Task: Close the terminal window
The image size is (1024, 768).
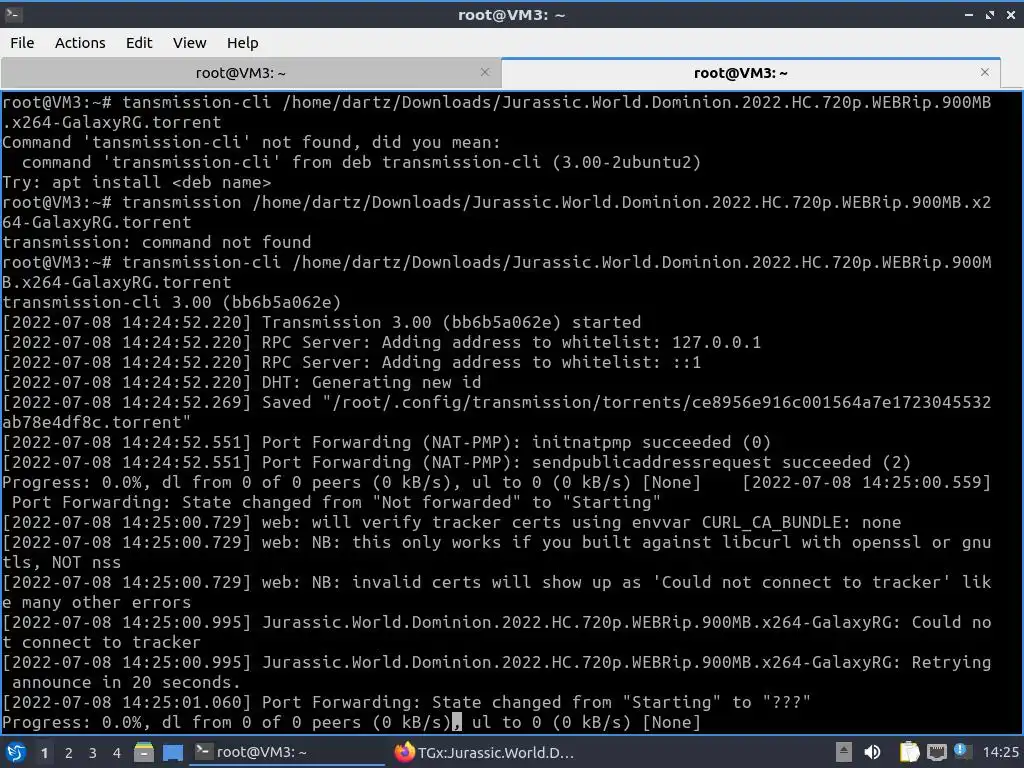Action: tap(1010, 14)
